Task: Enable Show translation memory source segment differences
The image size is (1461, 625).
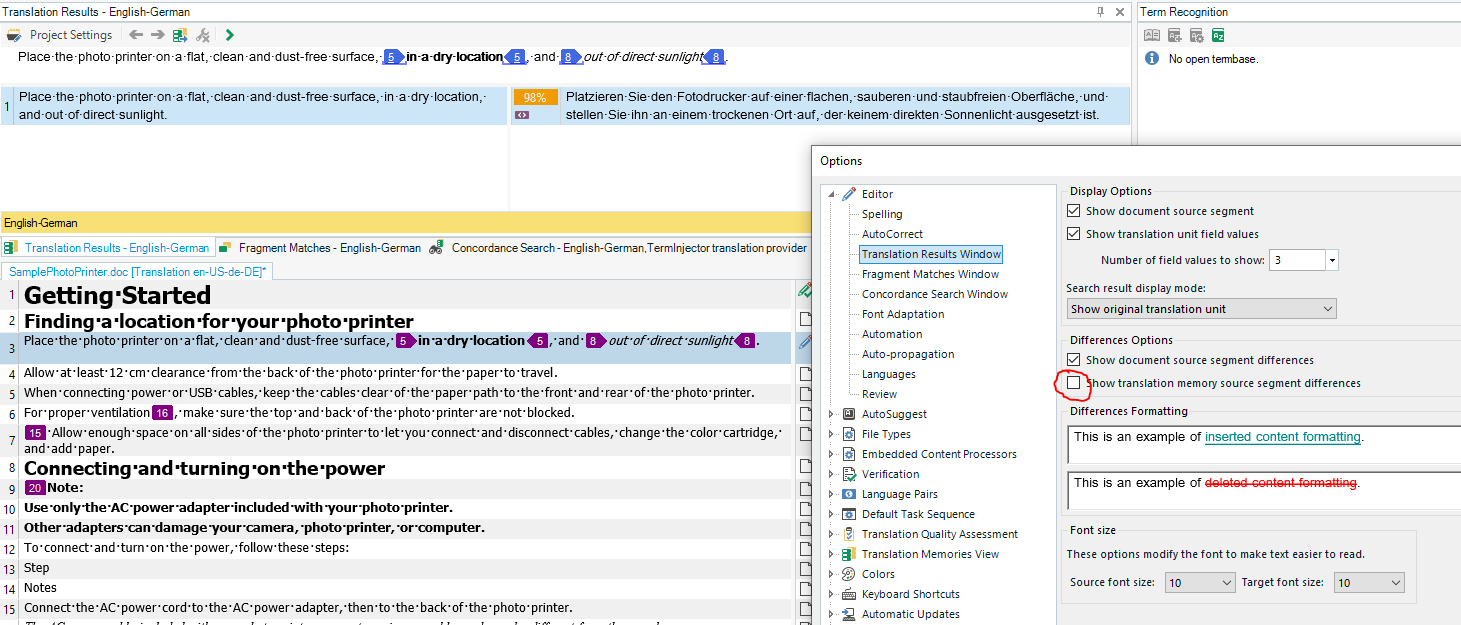Action: (x=1074, y=383)
